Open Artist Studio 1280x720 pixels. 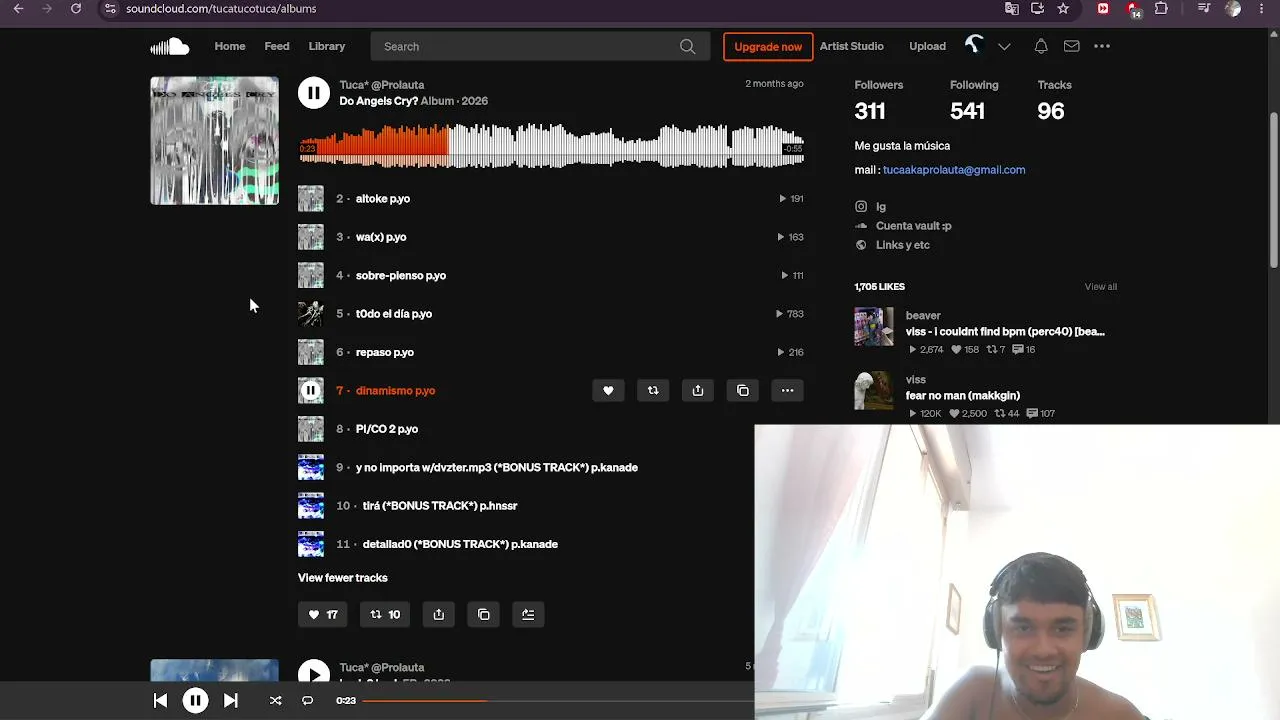tap(852, 46)
